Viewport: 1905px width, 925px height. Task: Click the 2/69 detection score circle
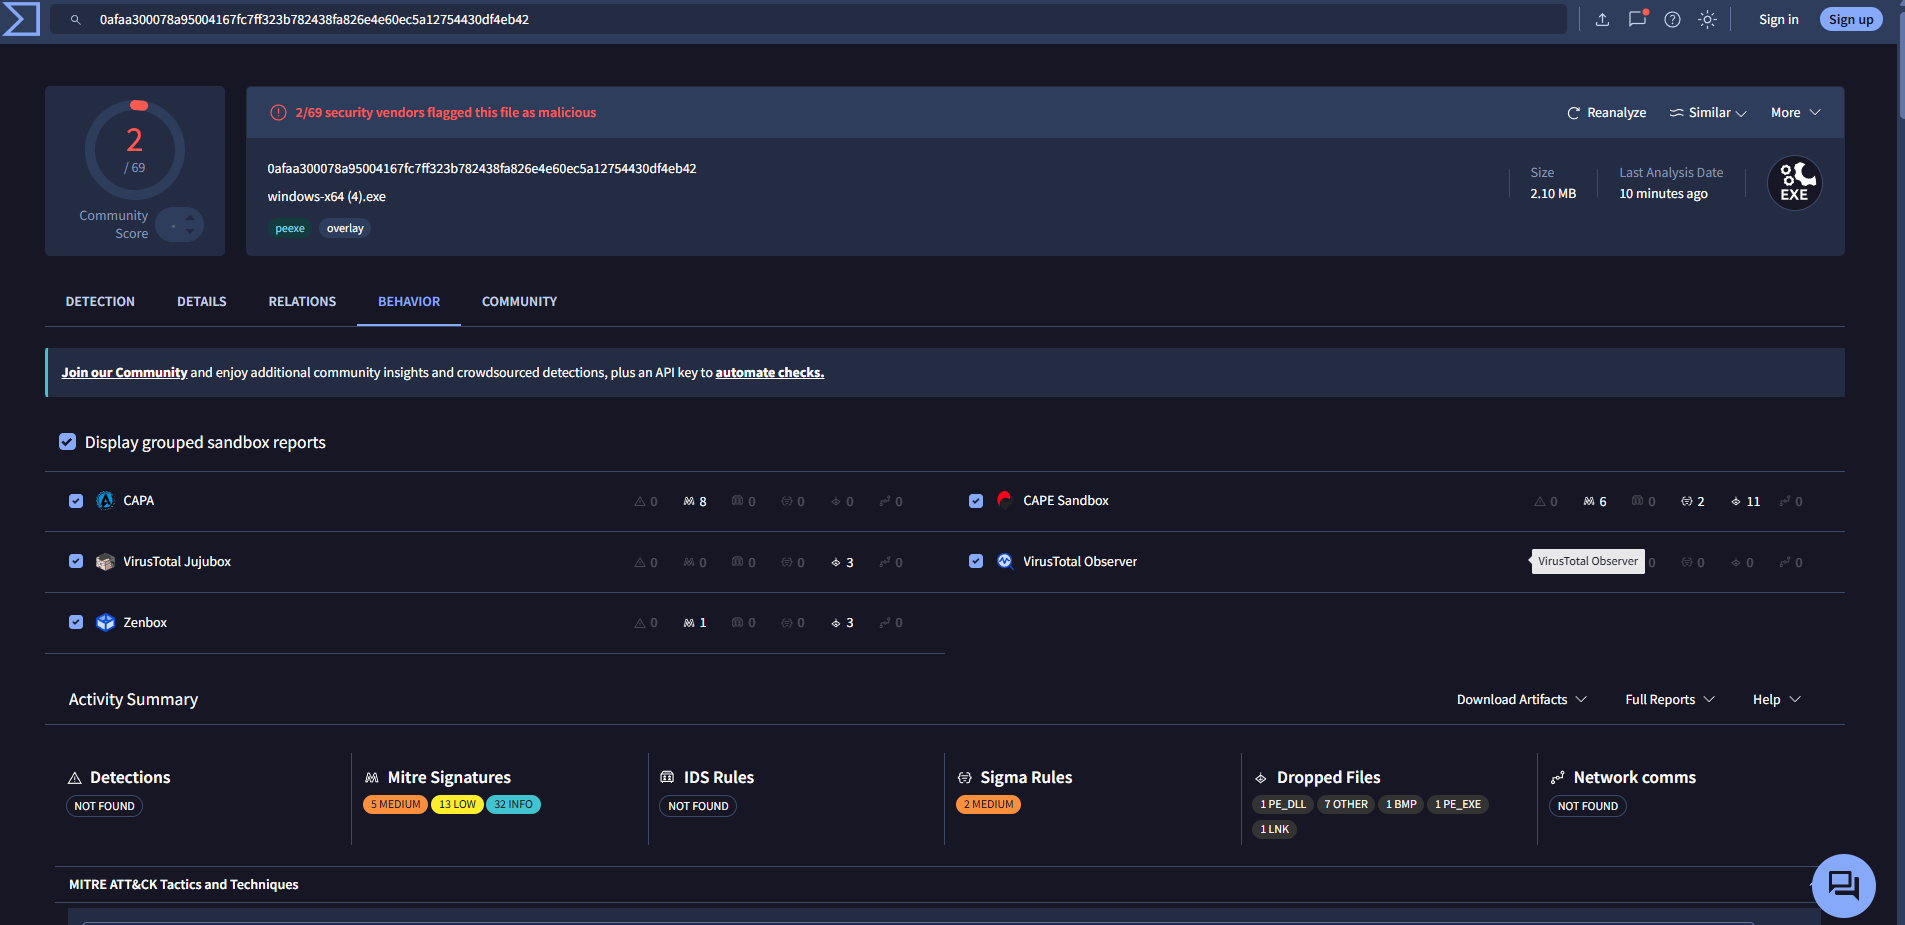pyautogui.click(x=135, y=150)
